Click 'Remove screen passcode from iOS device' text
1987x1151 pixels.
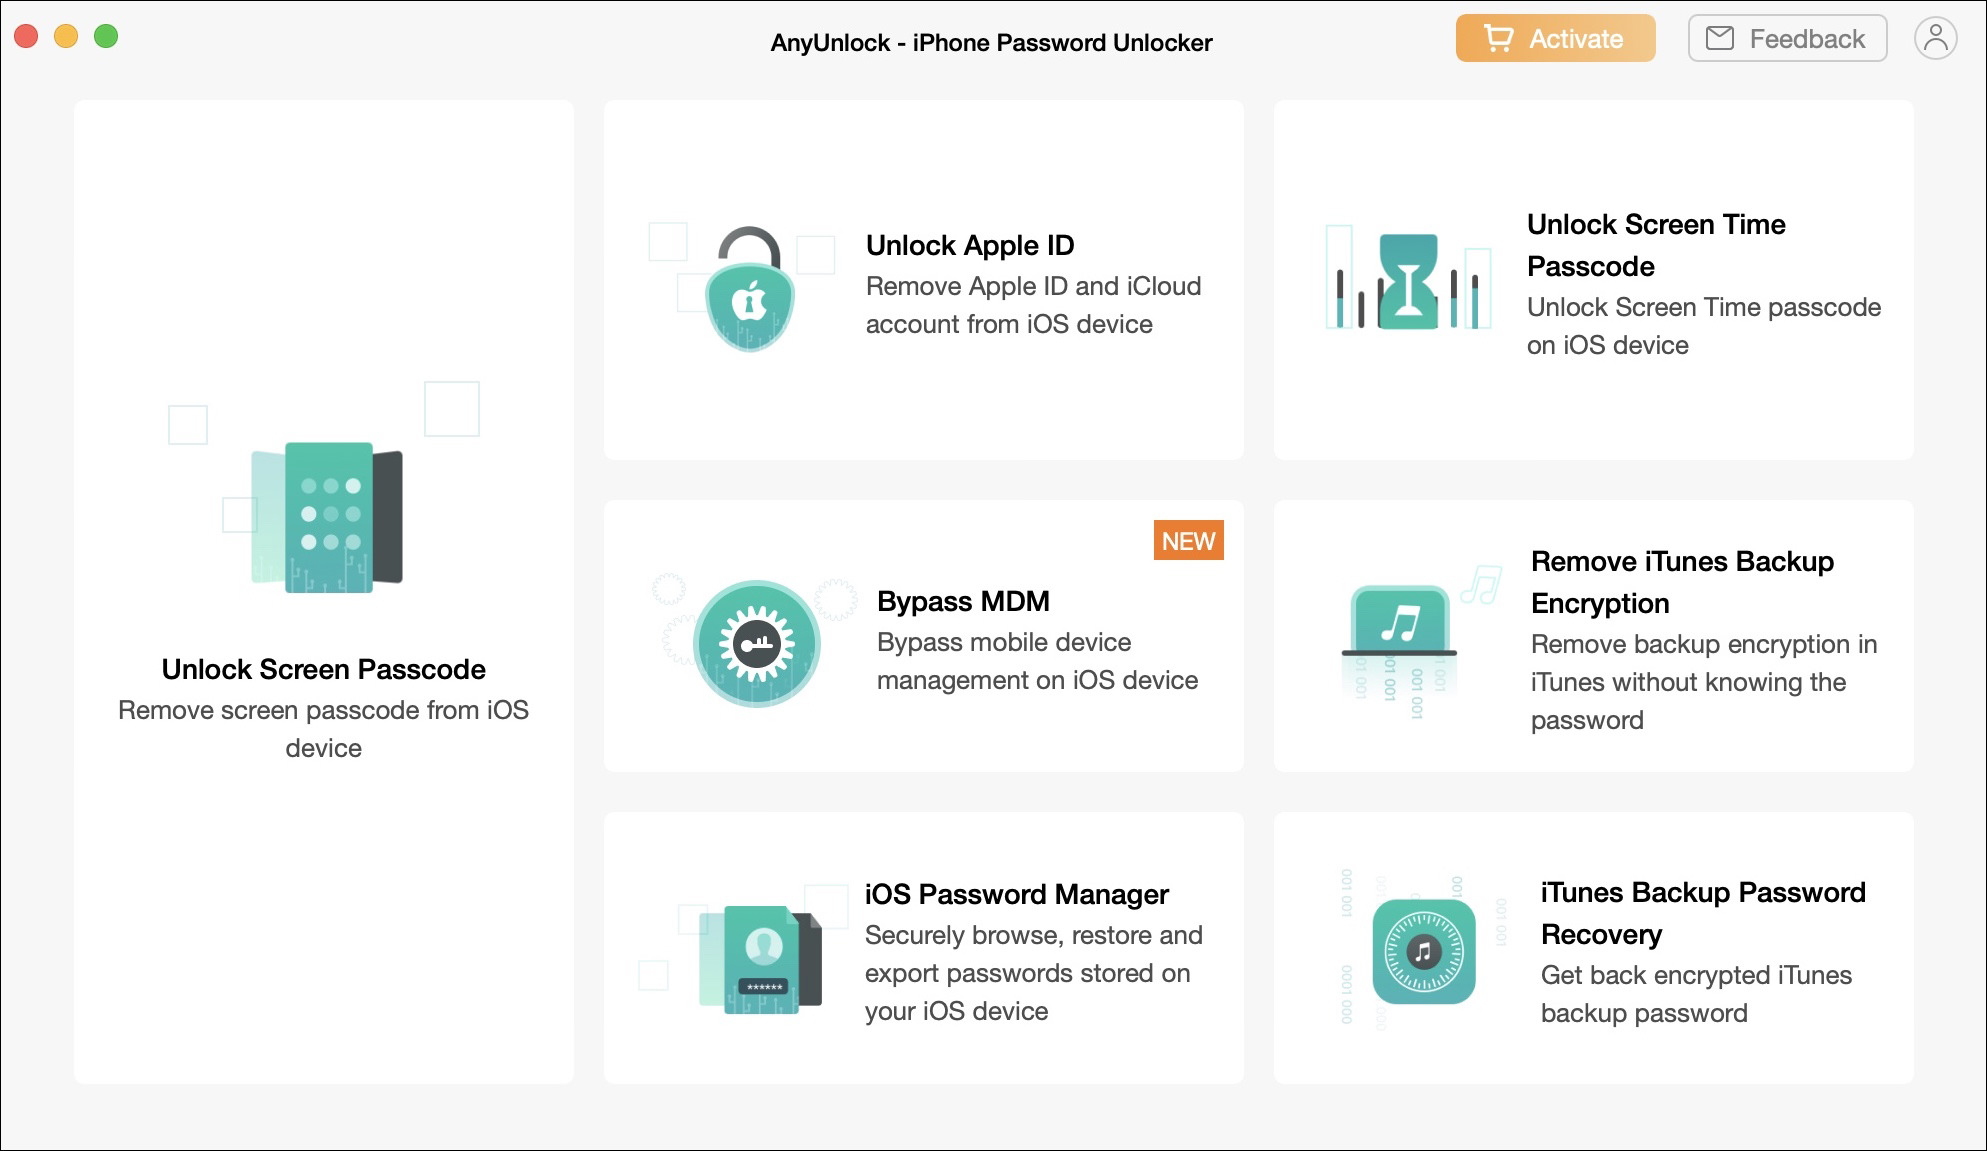click(324, 729)
